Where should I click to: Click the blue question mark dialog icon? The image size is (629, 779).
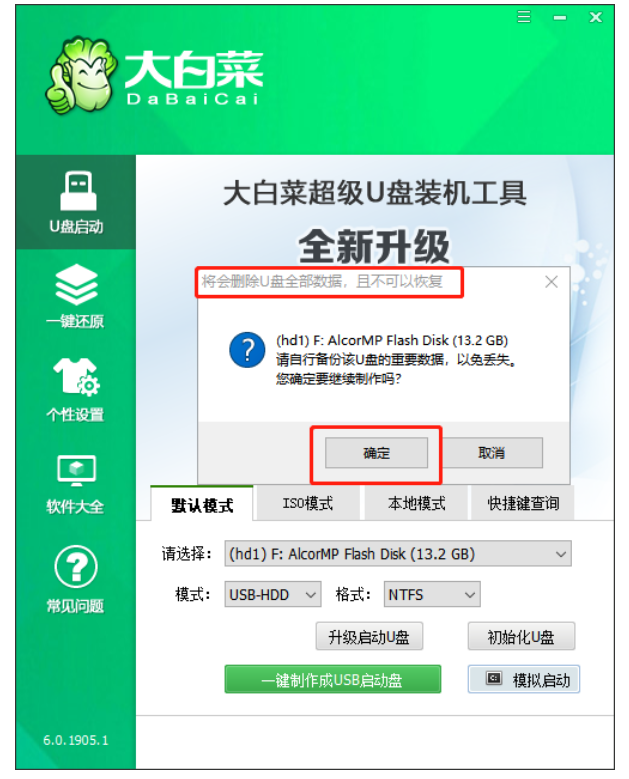coord(247,350)
